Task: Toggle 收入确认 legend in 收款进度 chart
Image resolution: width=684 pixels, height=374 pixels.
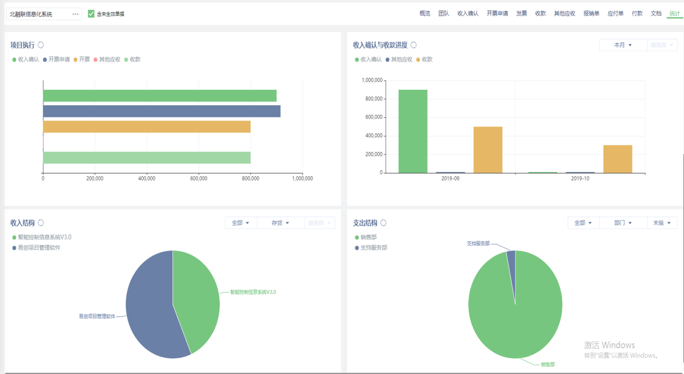Action: click(368, 59)
